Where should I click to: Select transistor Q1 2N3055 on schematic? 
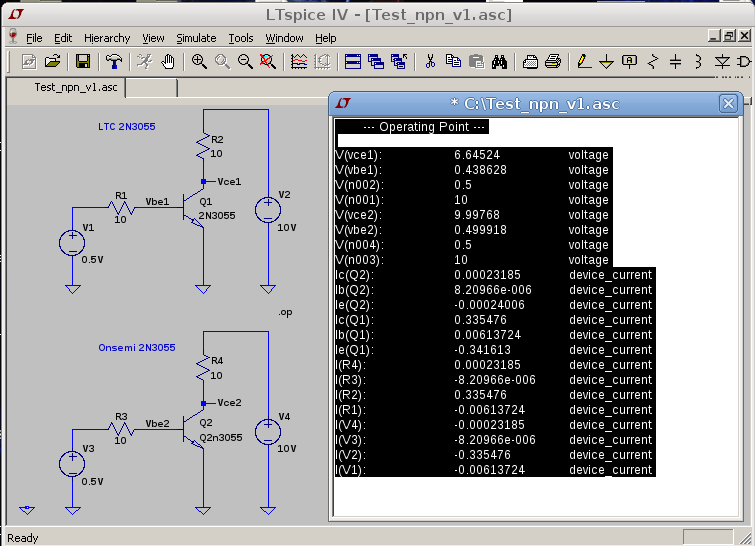point(195,208)
